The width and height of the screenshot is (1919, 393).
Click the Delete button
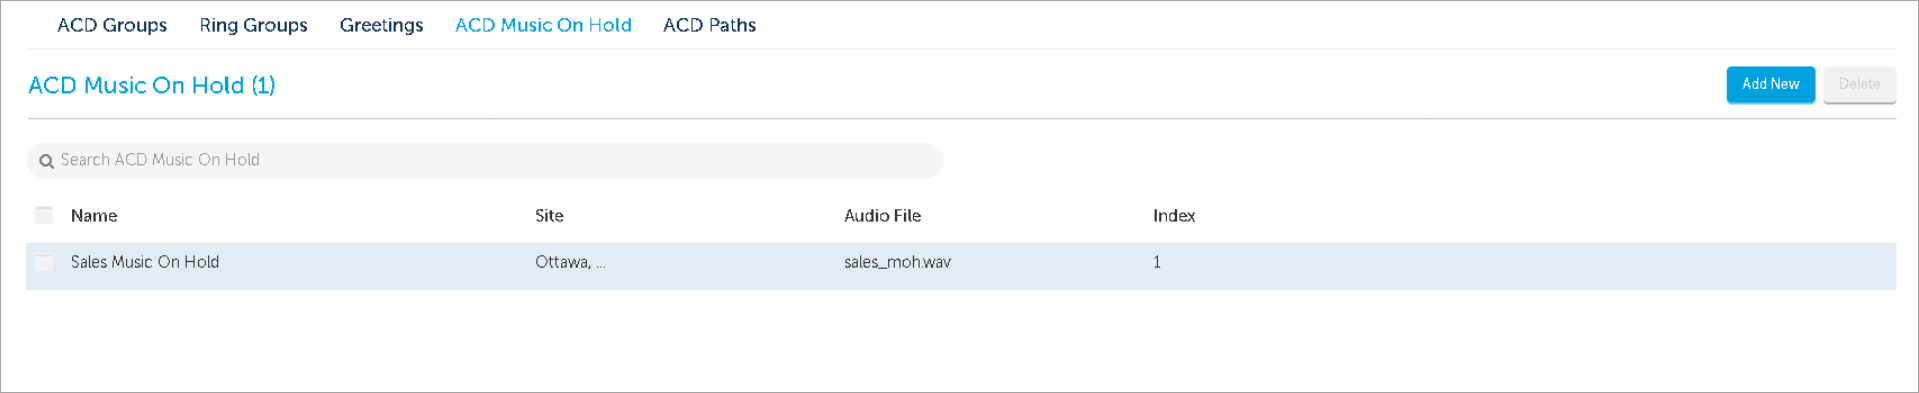(1859, 84)
